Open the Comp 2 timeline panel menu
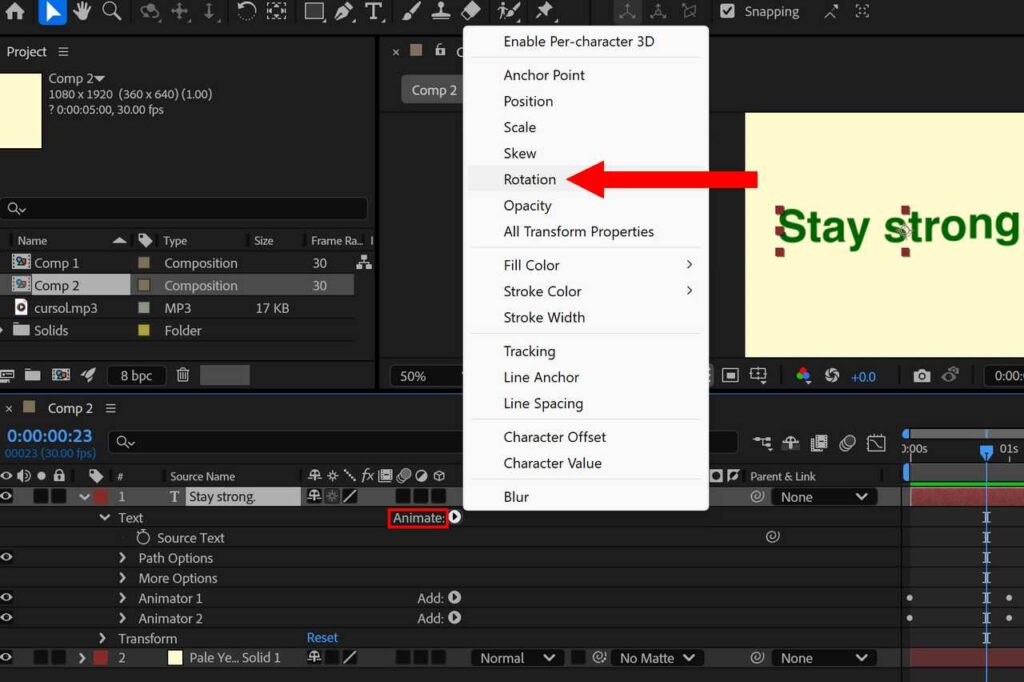This screenshot has height=682, width=1024. [111, 408]
